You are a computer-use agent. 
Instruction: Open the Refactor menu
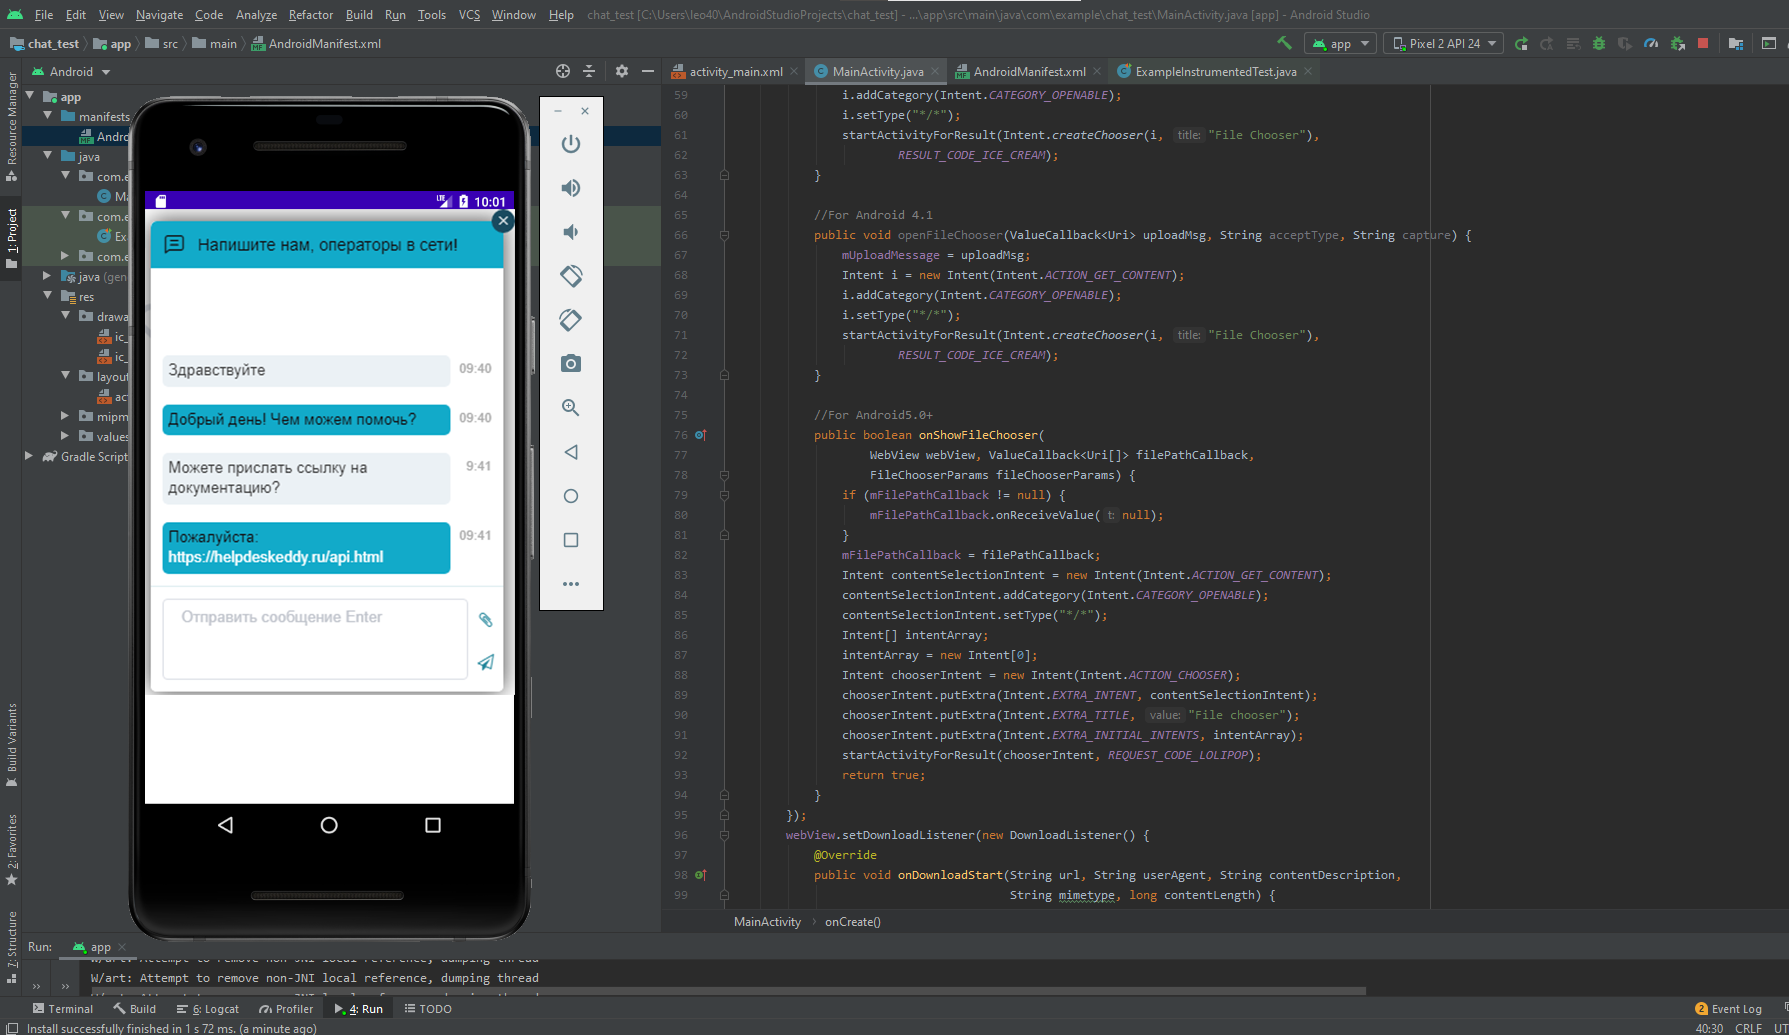[310, 15]
